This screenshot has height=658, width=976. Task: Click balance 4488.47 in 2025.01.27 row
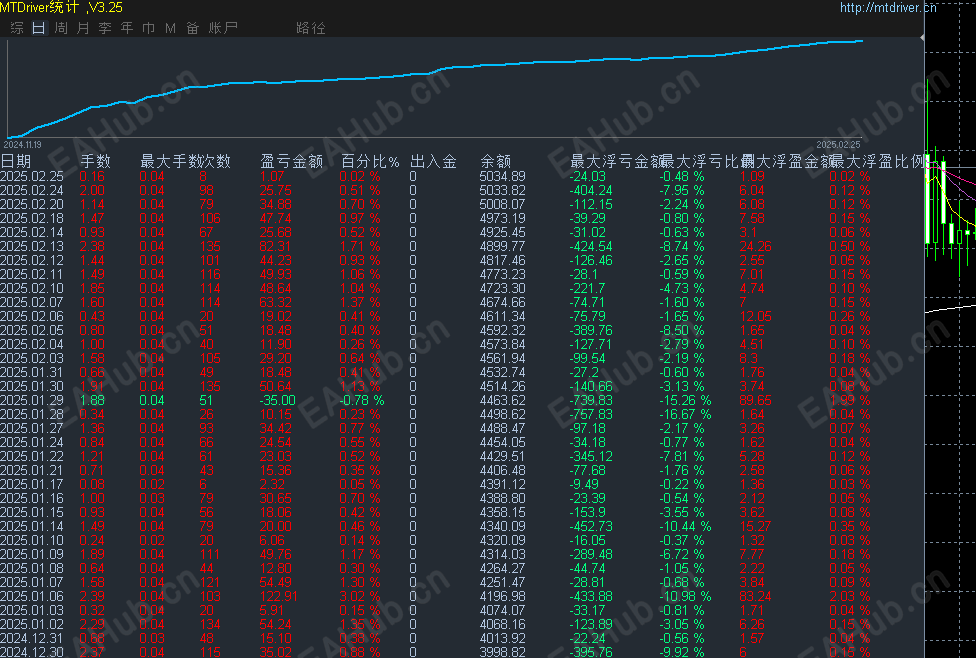[x=502, y=429]
